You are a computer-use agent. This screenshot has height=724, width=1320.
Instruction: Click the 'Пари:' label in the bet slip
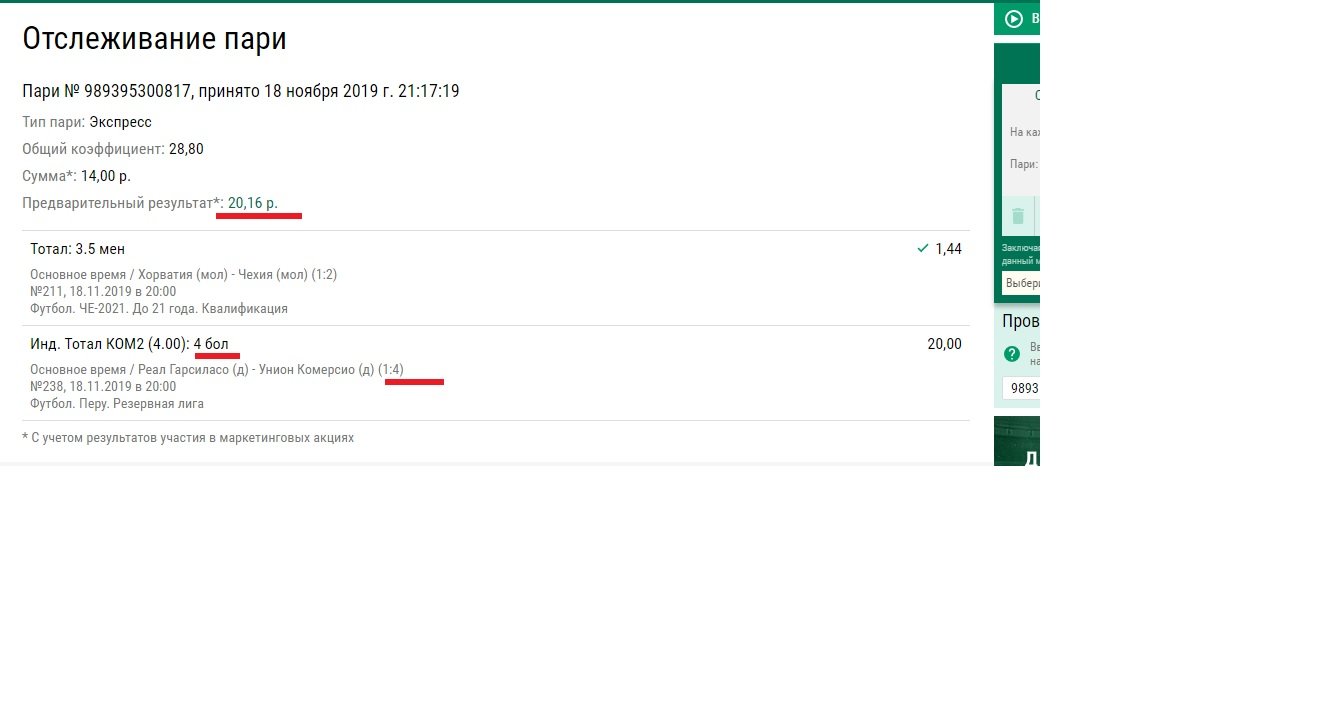1023,164
